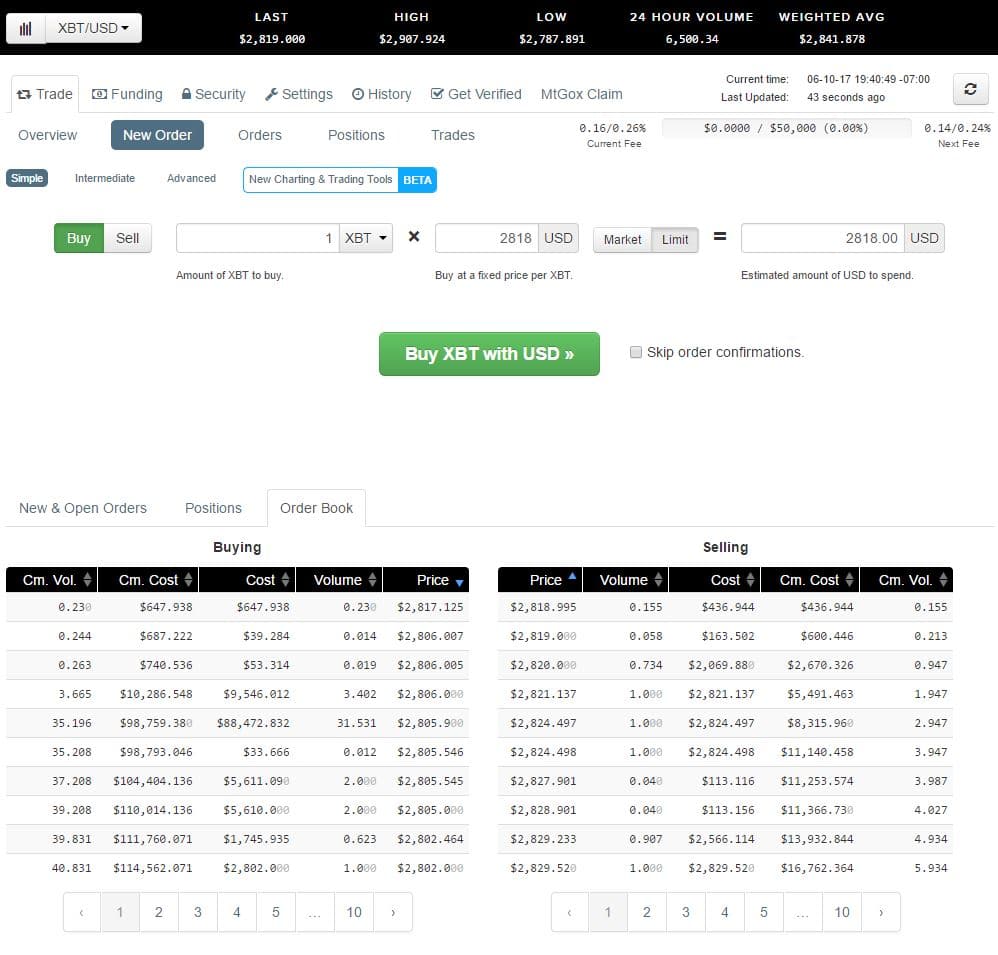Select the Sell side of the order form
The image size is (998, 955).
tap(127, 238)
